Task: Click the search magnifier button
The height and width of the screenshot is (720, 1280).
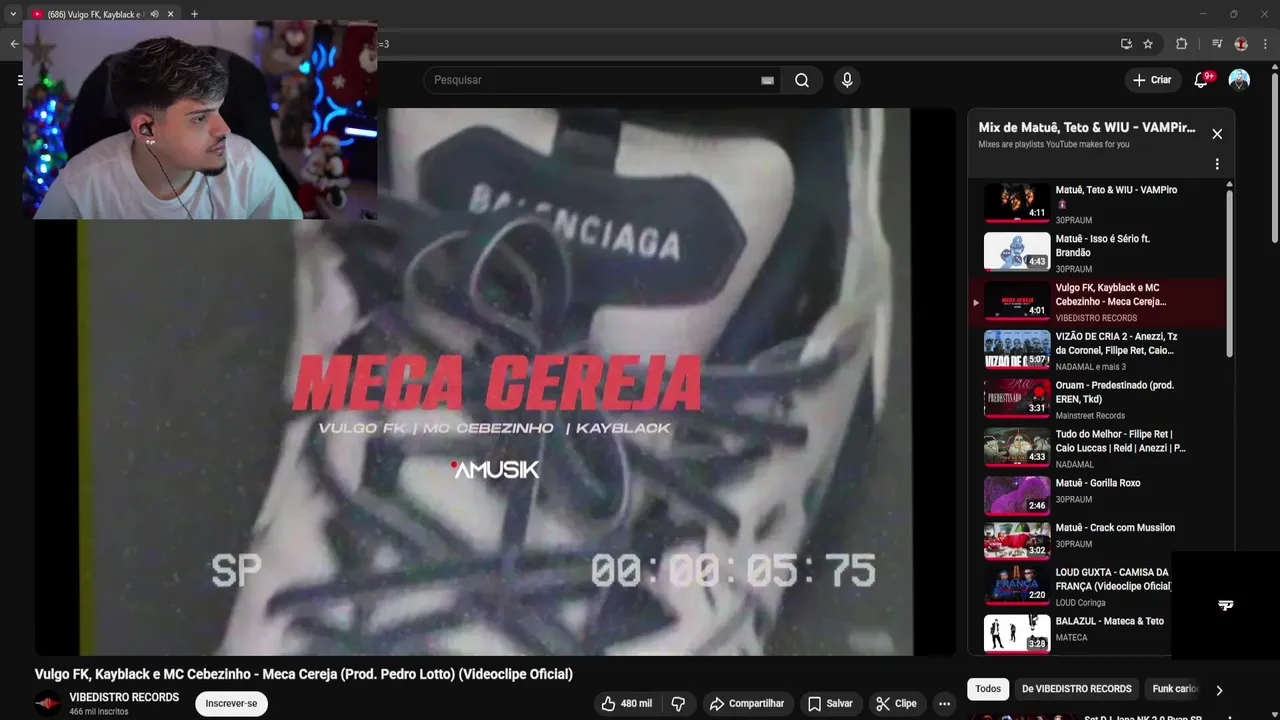Action: click(x=802, y=80)
